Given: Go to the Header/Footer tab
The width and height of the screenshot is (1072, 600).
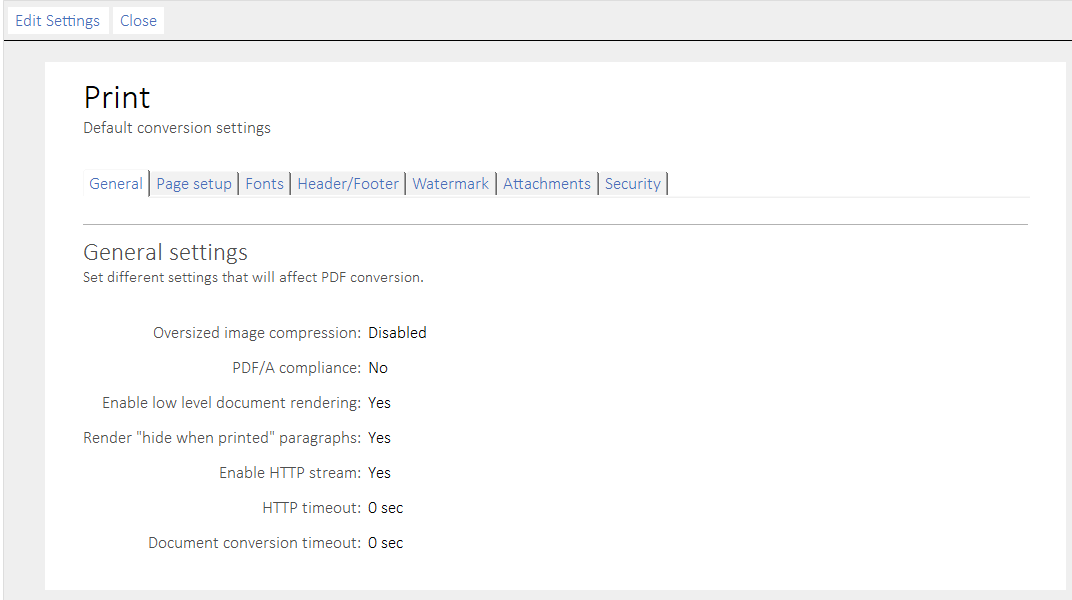Looking at the screenshot, I should 348,184.
